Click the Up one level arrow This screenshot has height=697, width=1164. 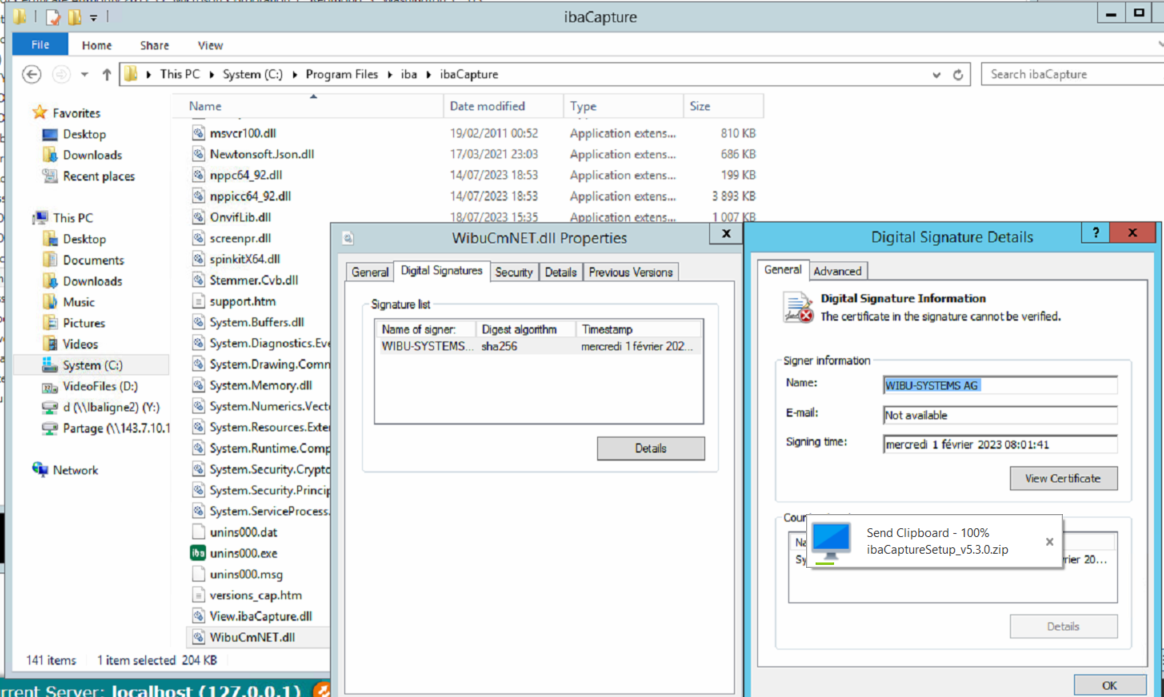pyautogui.click(x=106, y=74)
